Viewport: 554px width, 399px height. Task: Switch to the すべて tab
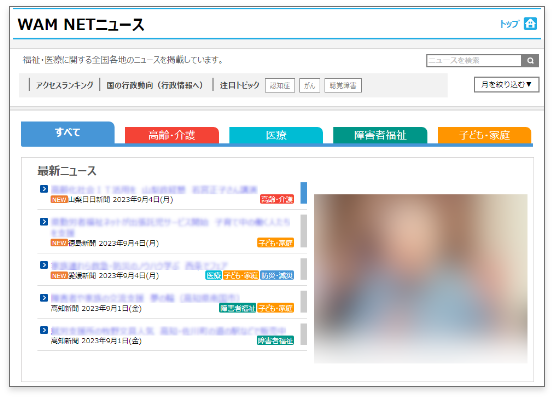point(67,133)
